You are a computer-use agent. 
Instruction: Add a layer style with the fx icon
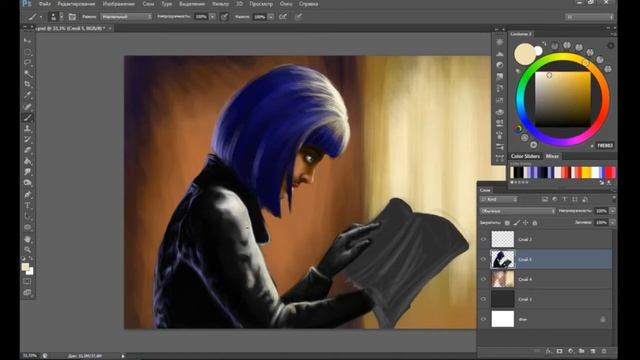(x=548, y=351)
